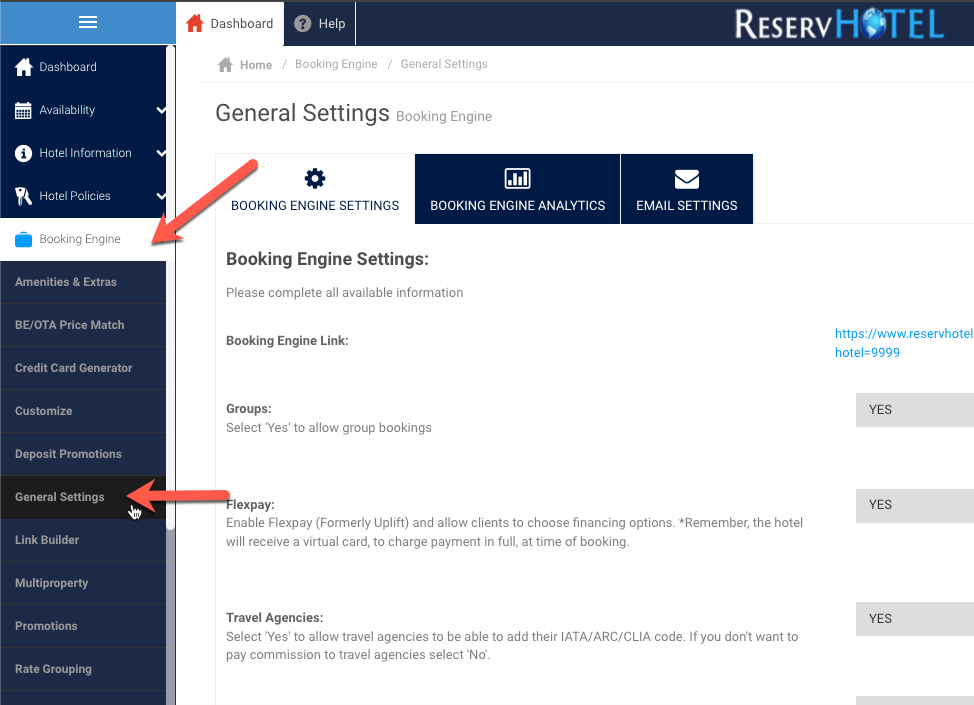Open BE/OTA Price Match item

pos(83,325)
